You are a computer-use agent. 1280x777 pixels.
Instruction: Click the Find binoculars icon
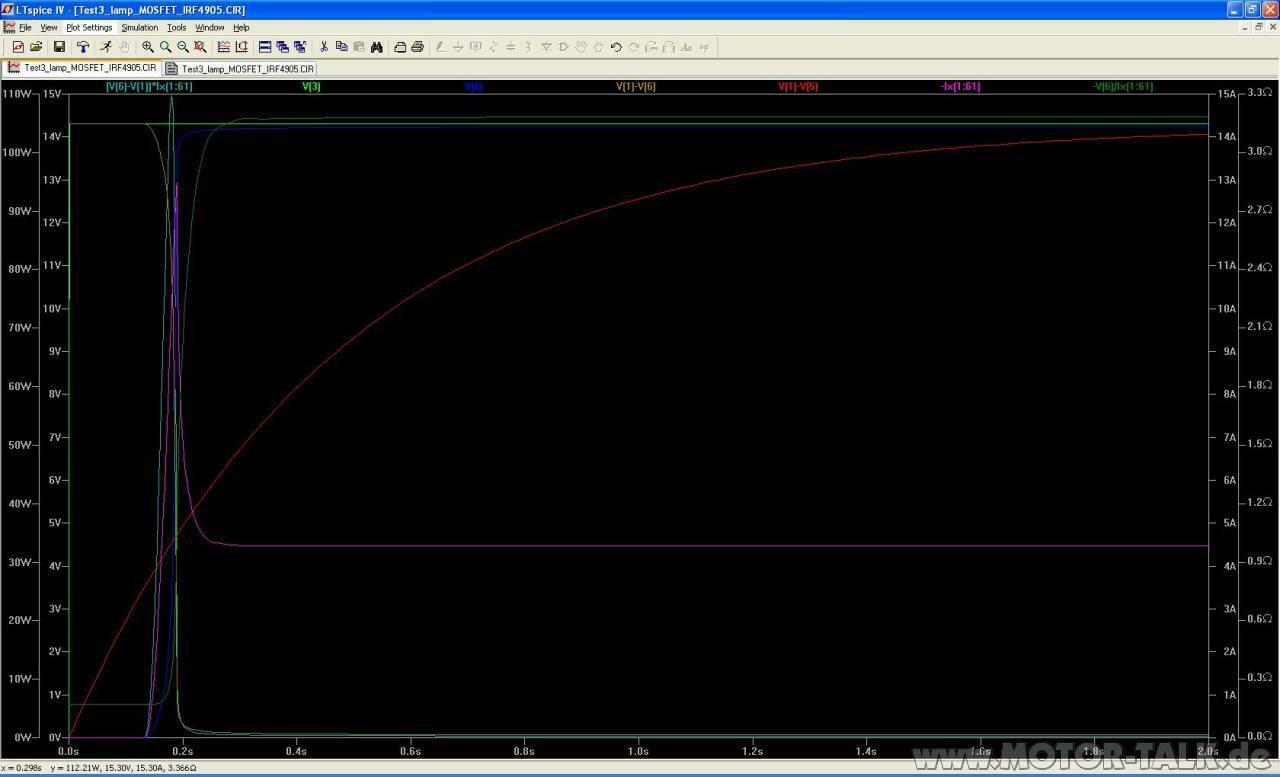377,47
